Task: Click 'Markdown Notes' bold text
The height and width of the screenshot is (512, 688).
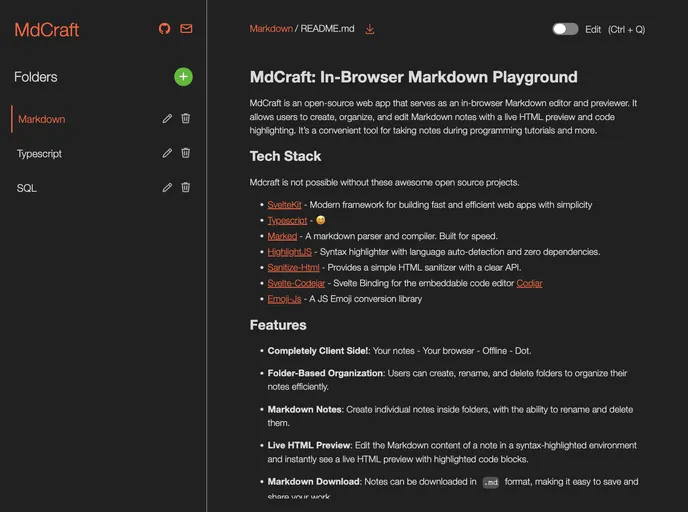Action: (x=305, y=410)
